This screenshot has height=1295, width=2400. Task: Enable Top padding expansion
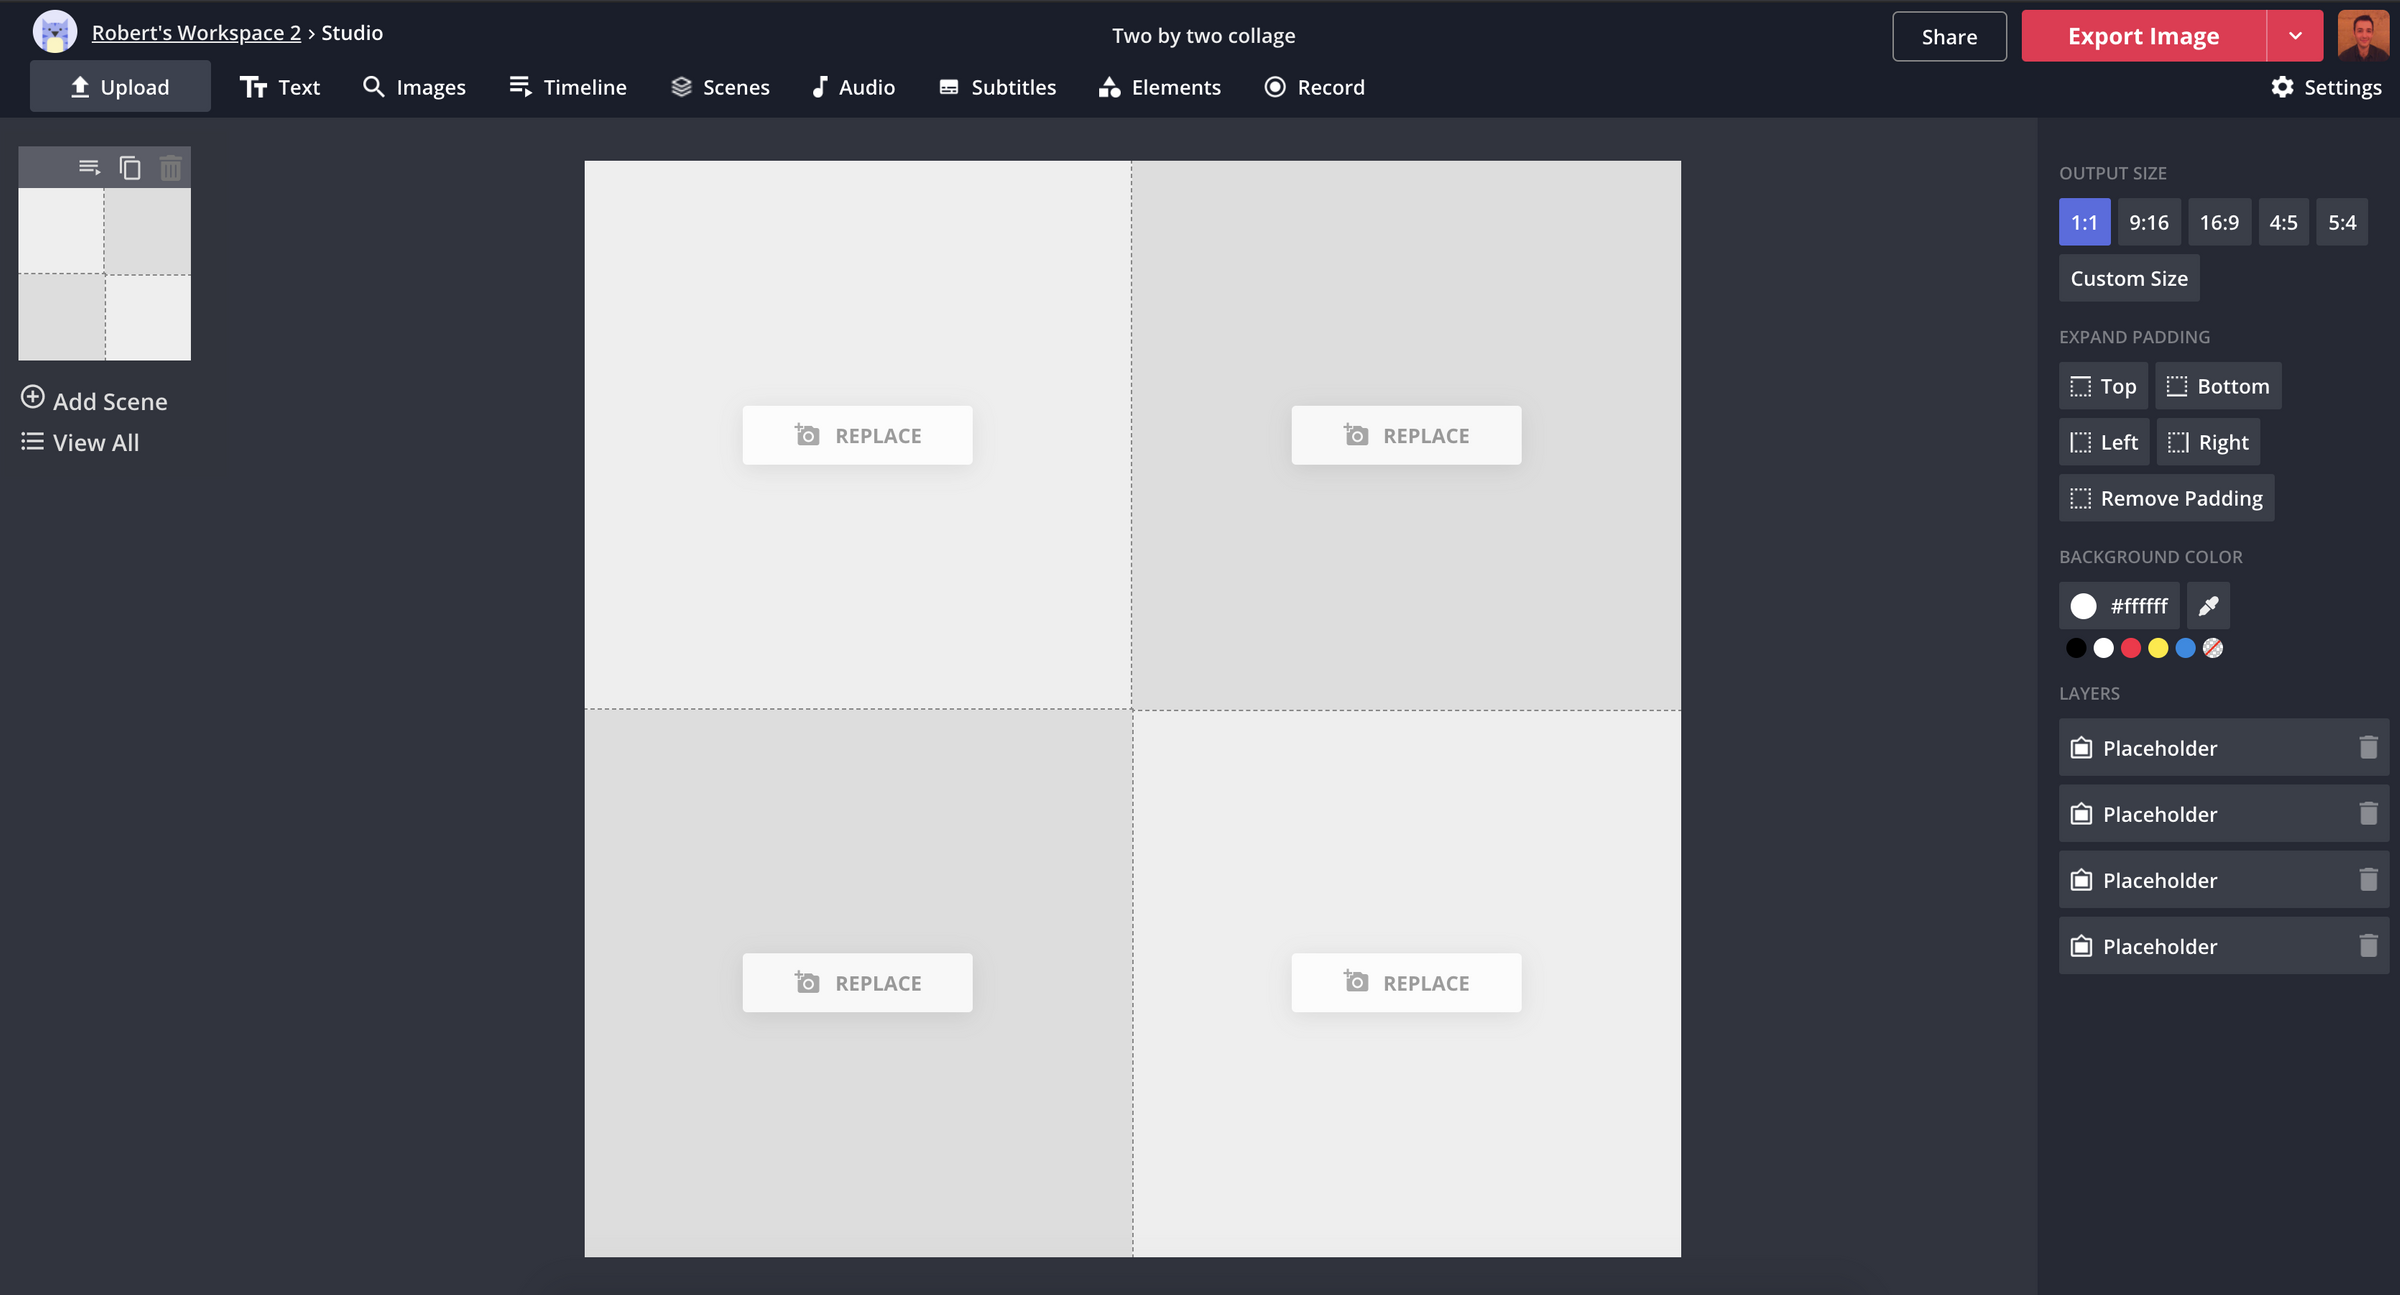click(2103, 386)
